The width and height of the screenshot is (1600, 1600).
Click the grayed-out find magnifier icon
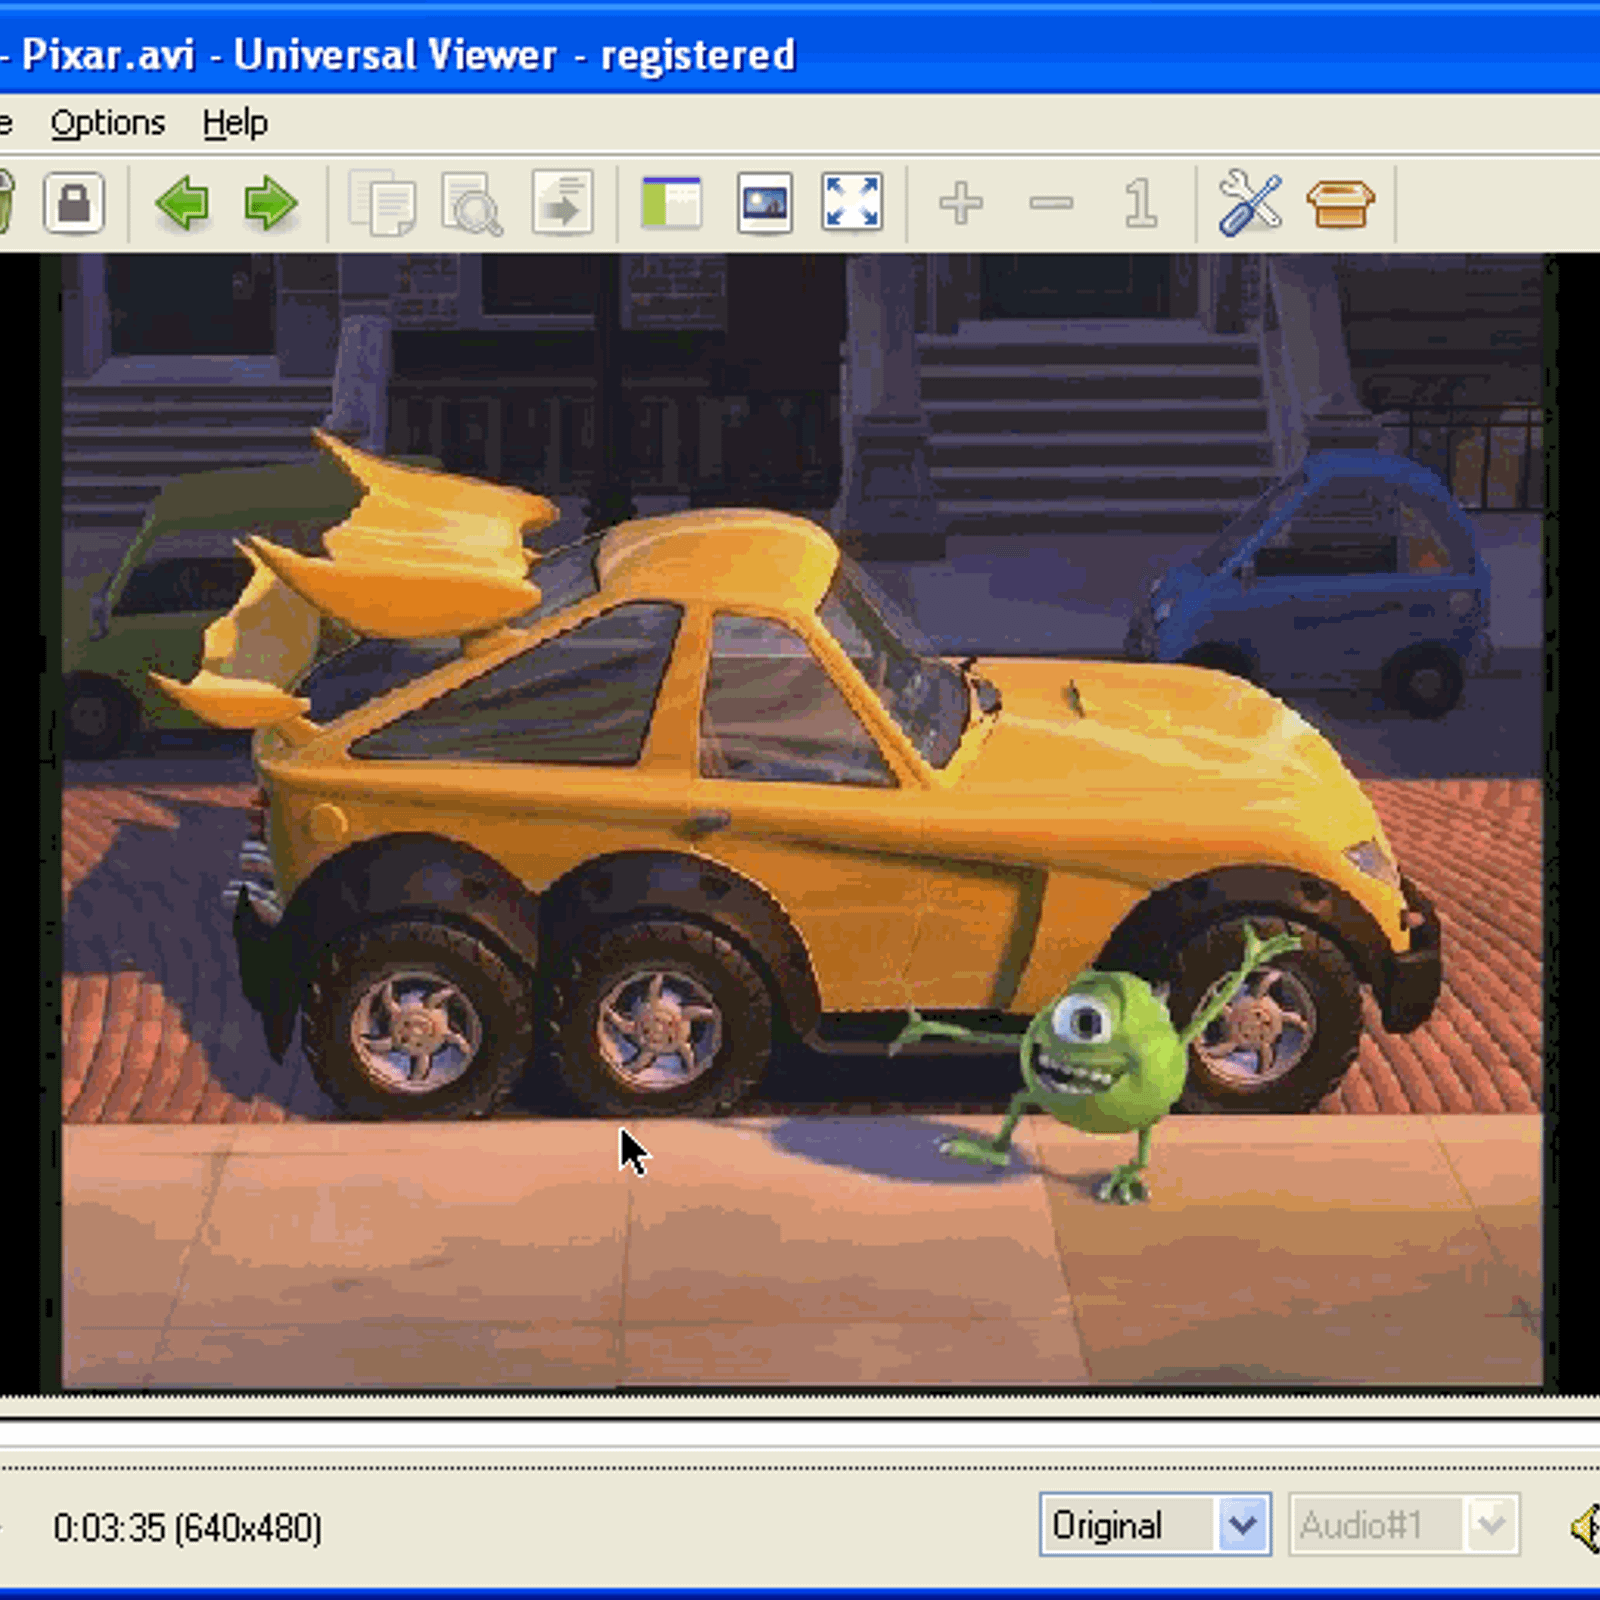[472, 203]
